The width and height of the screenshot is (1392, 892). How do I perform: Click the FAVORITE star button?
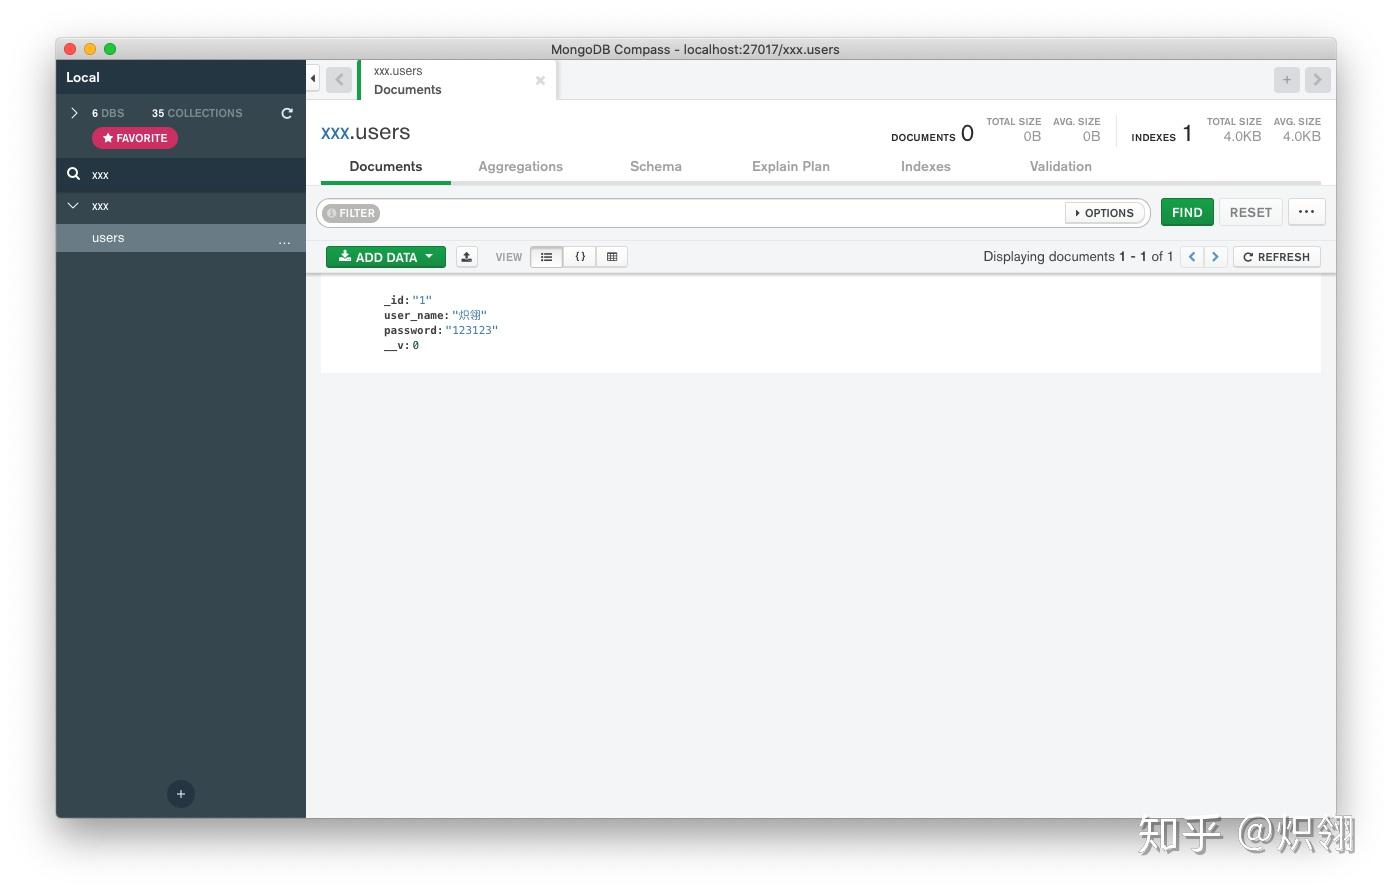point(134,137)
